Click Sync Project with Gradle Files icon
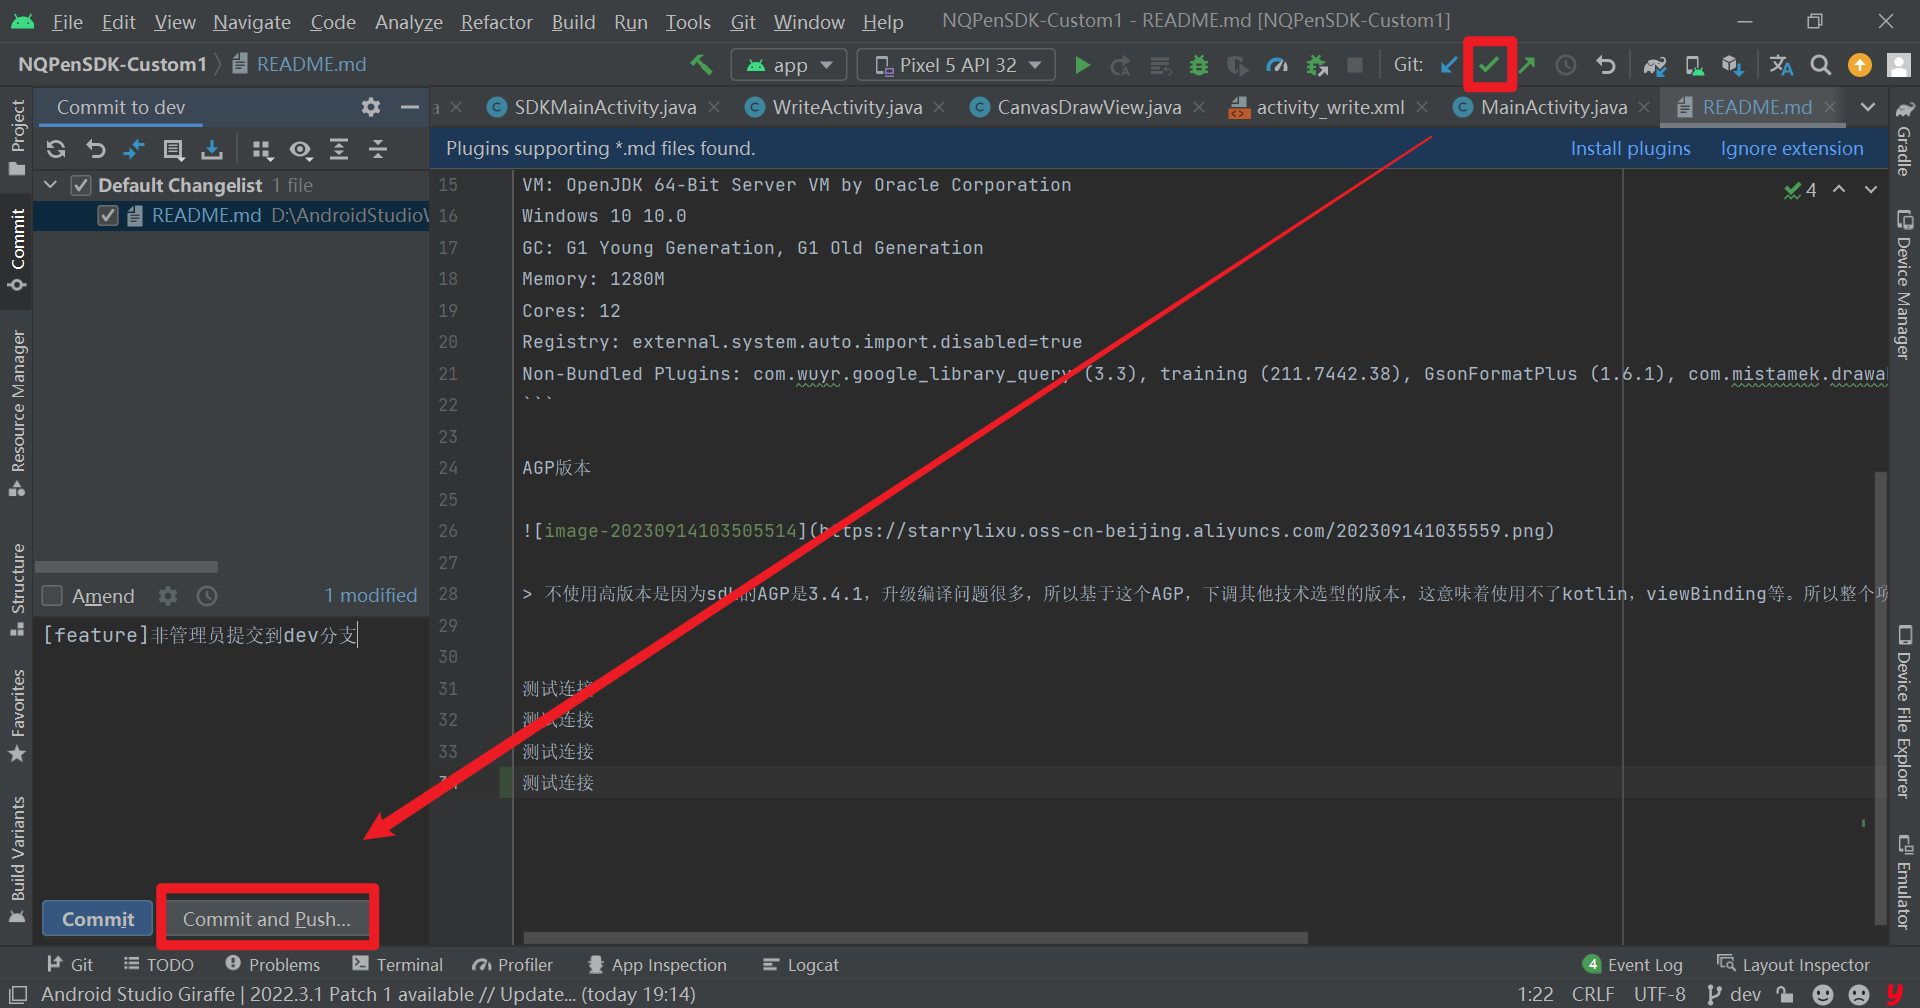Viewport: 1920px width, 1008px height. 1655,65
